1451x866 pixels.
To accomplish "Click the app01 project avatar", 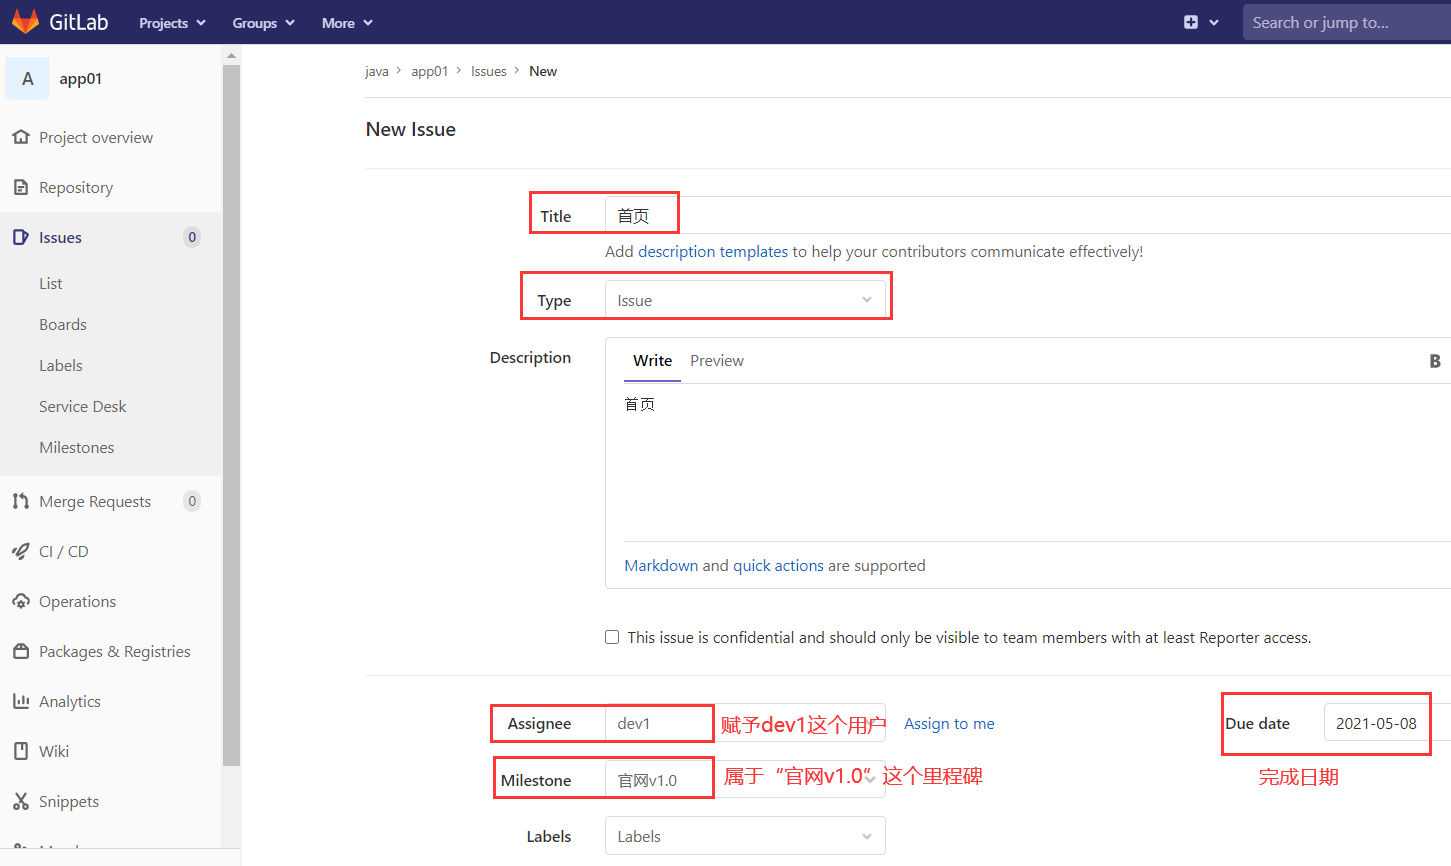I will click(x=28, y=79).
